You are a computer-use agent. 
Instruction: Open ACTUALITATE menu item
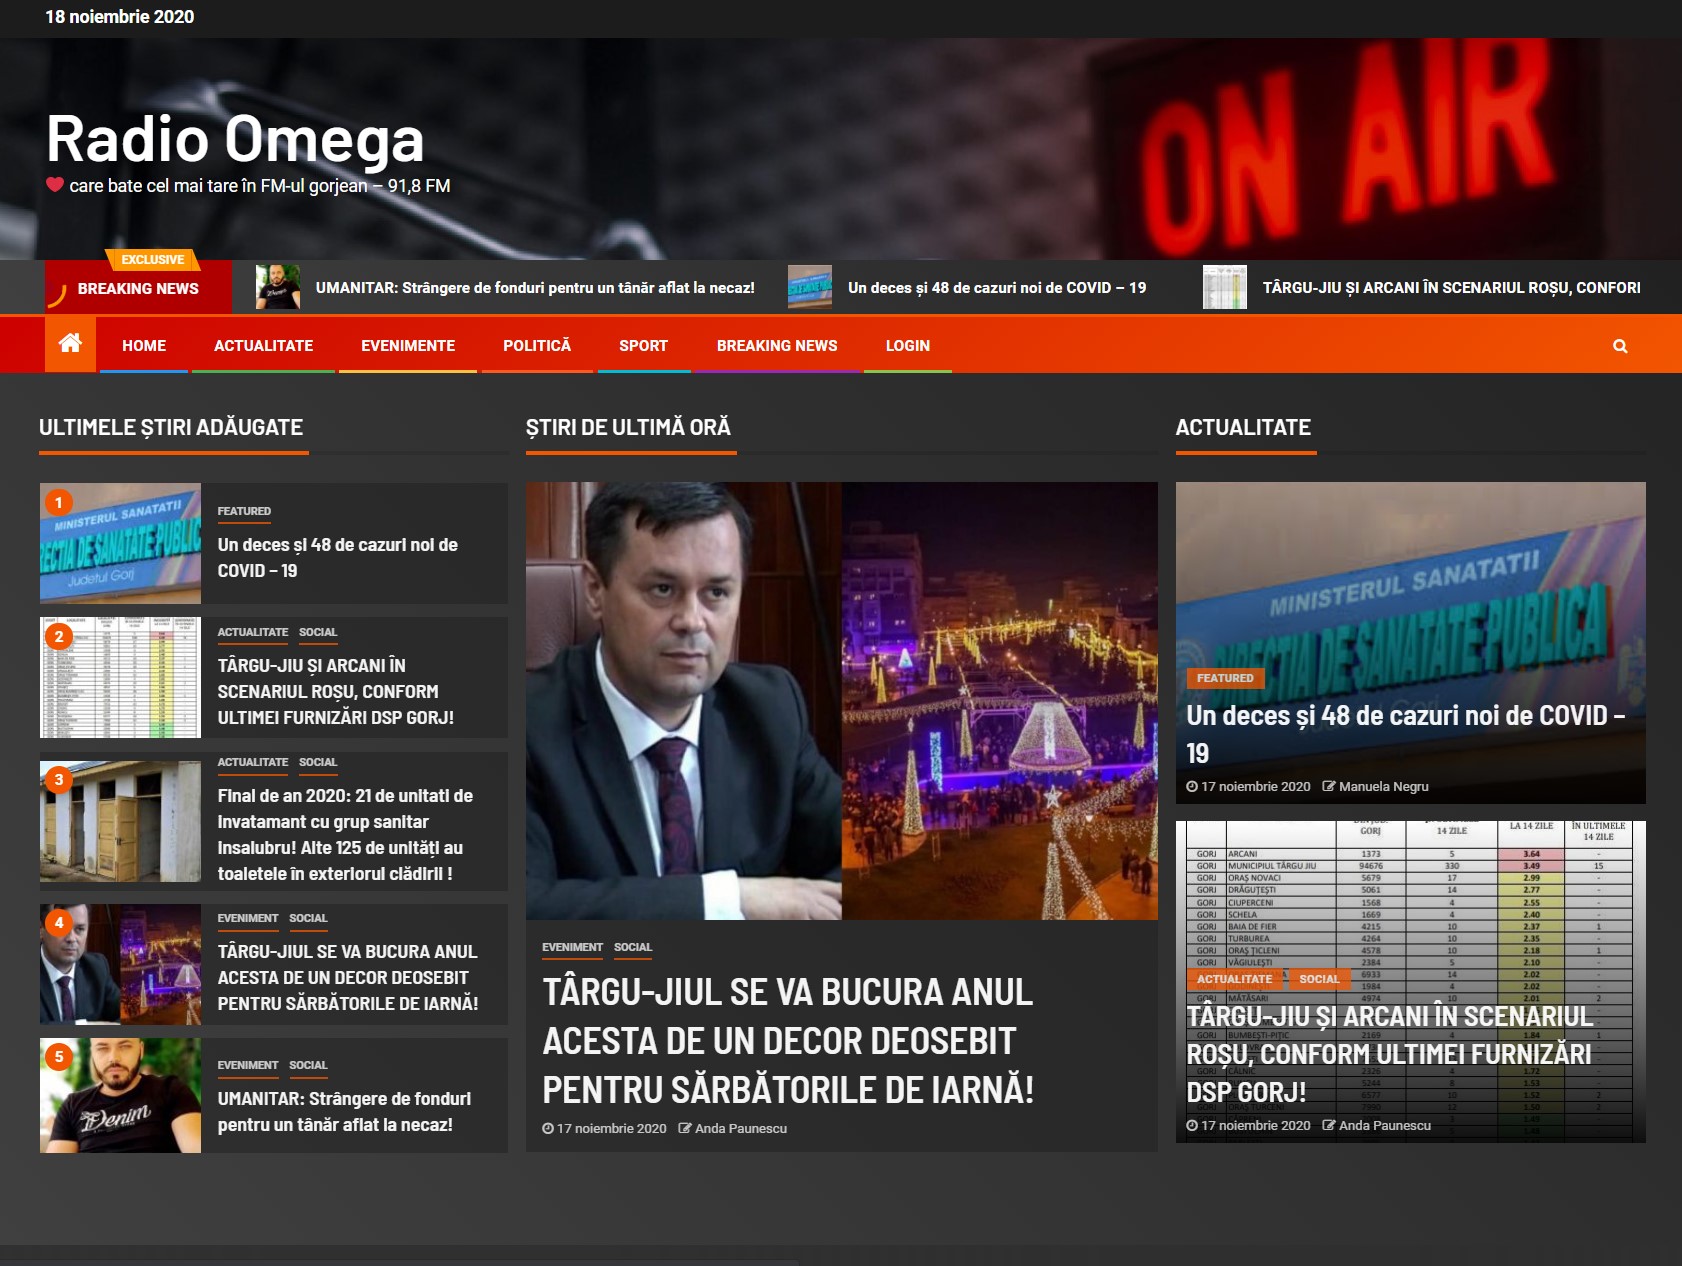pos(263,345)
